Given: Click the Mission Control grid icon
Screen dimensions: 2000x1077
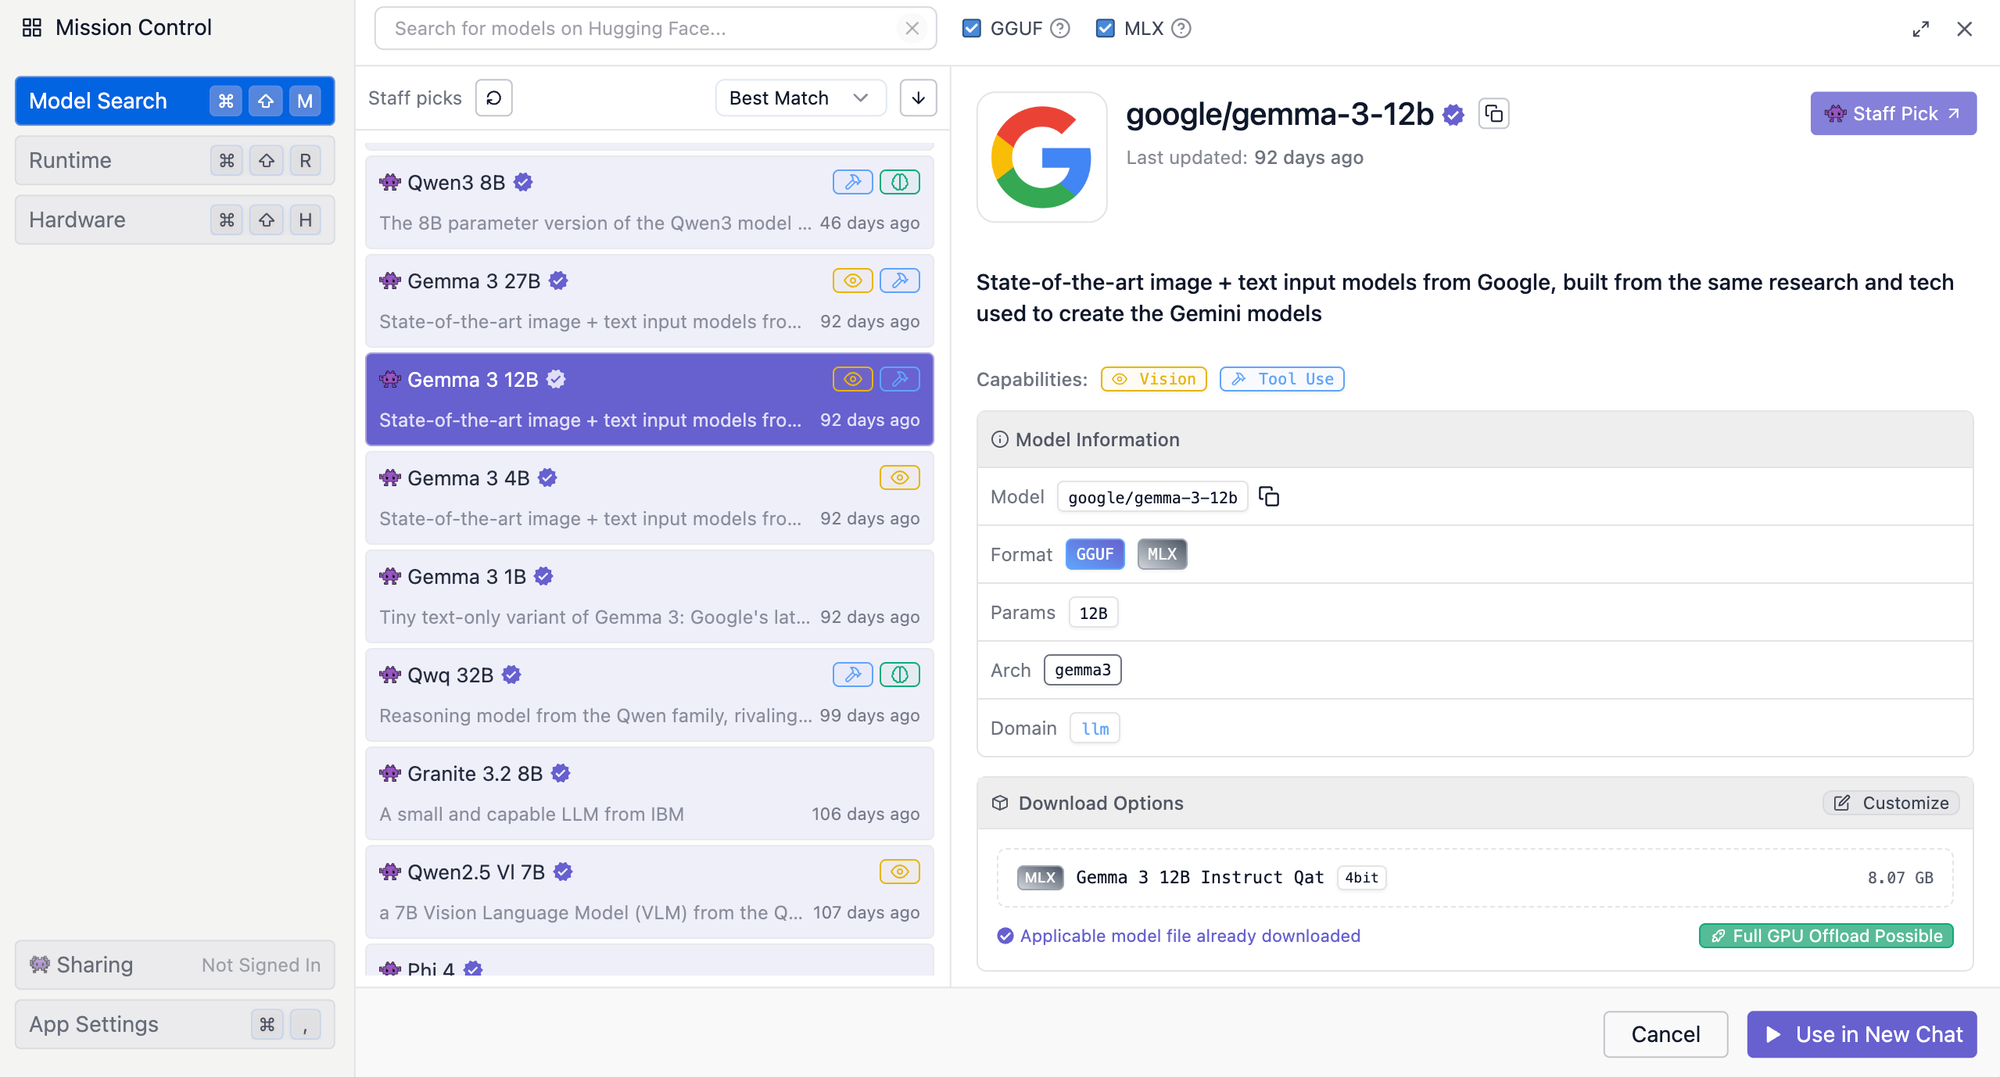Looking at the screenshot, I should point(32,28).
